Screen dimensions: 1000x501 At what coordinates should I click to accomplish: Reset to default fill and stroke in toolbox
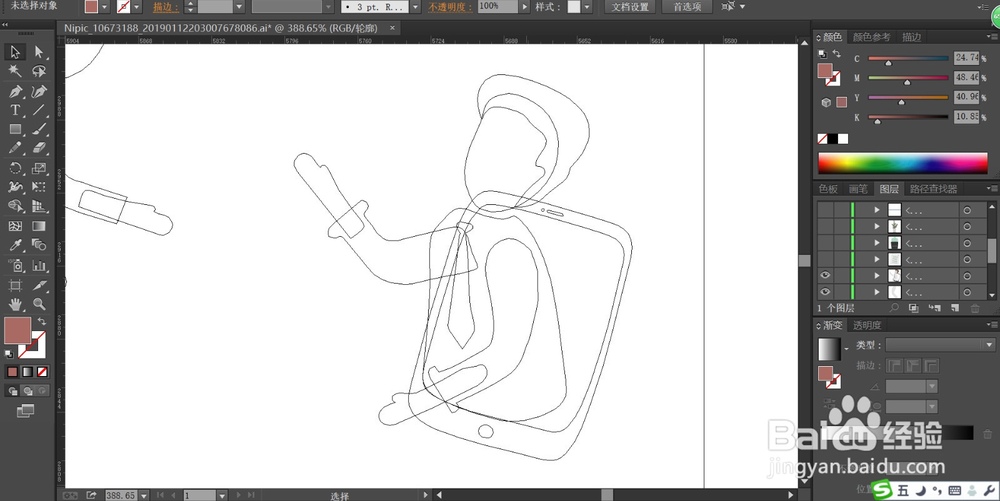(x=9, y=354)
